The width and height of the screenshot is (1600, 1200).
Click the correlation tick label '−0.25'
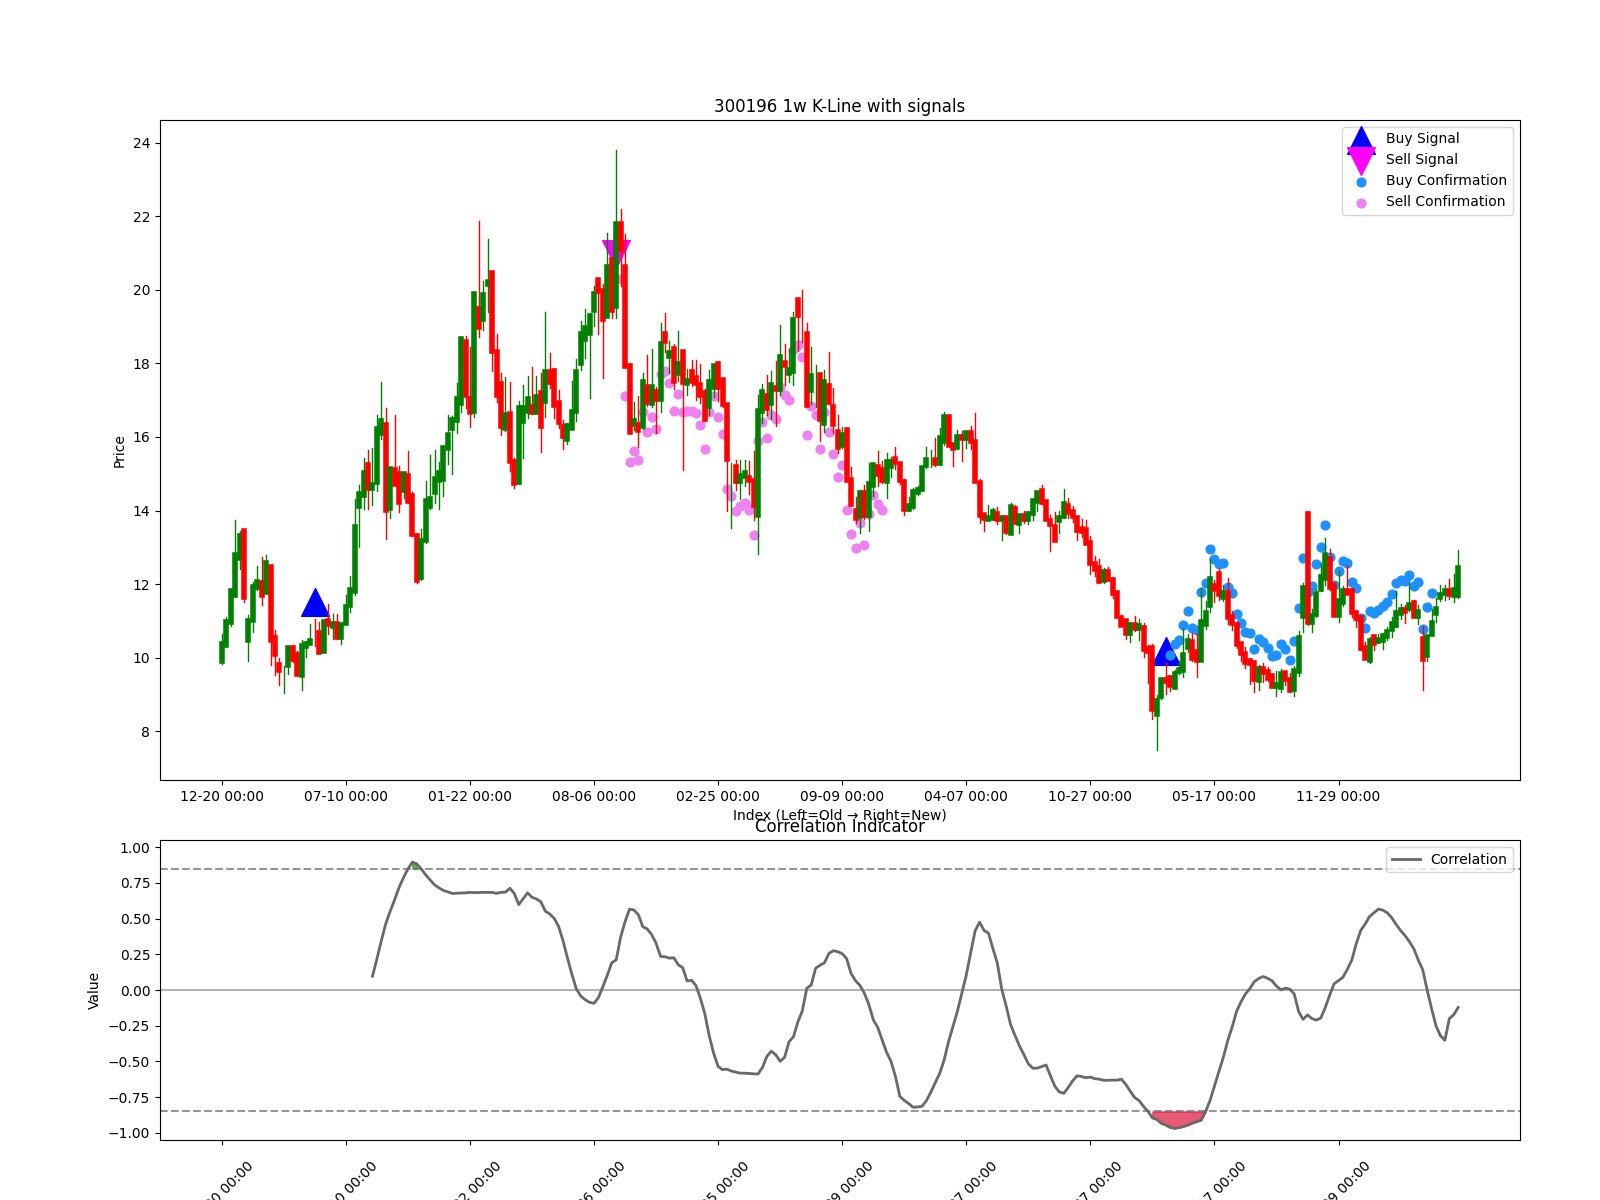tap(130, 1026)
